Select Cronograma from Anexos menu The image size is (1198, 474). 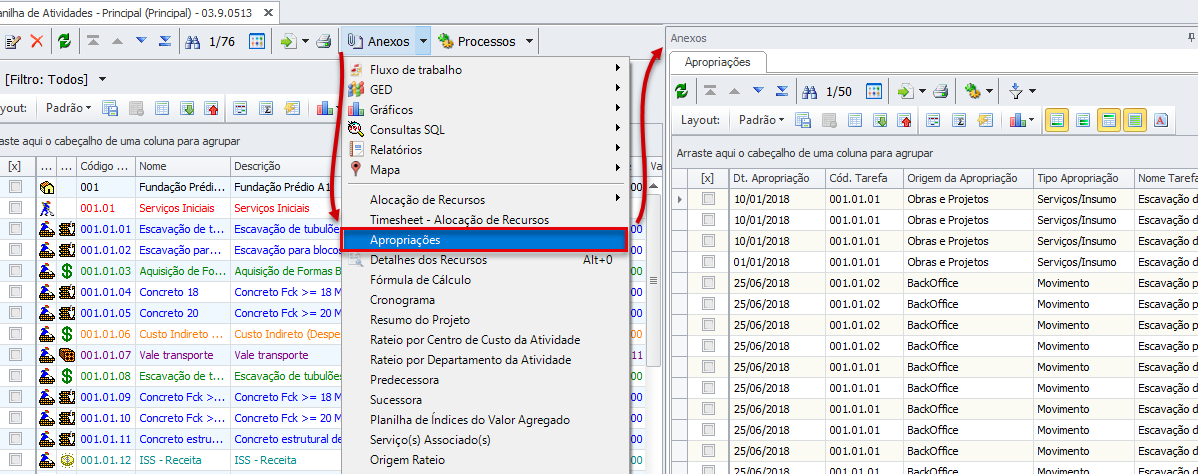pyautogui.click(x=487, y=300)
